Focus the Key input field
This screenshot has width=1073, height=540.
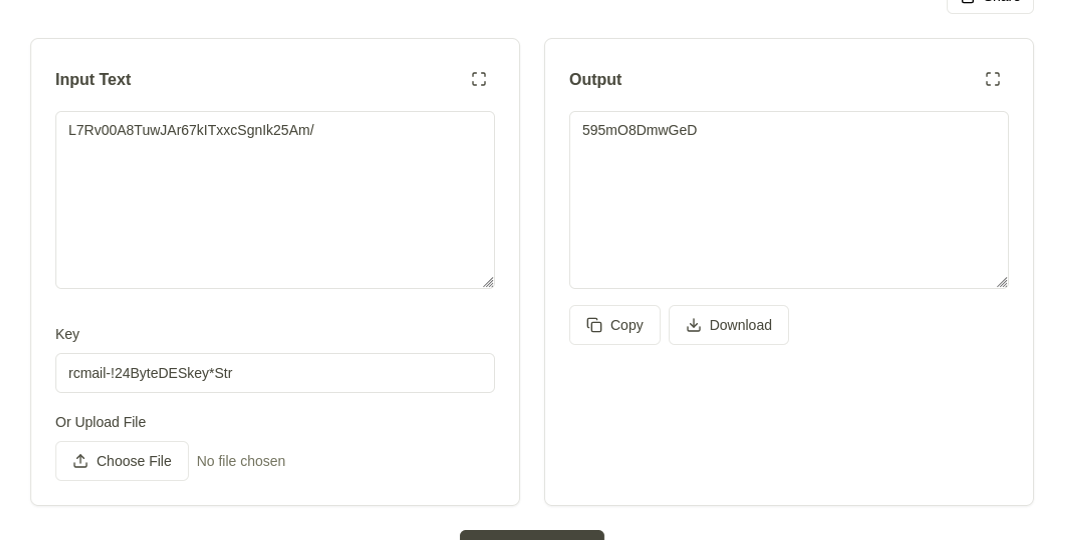275,373
